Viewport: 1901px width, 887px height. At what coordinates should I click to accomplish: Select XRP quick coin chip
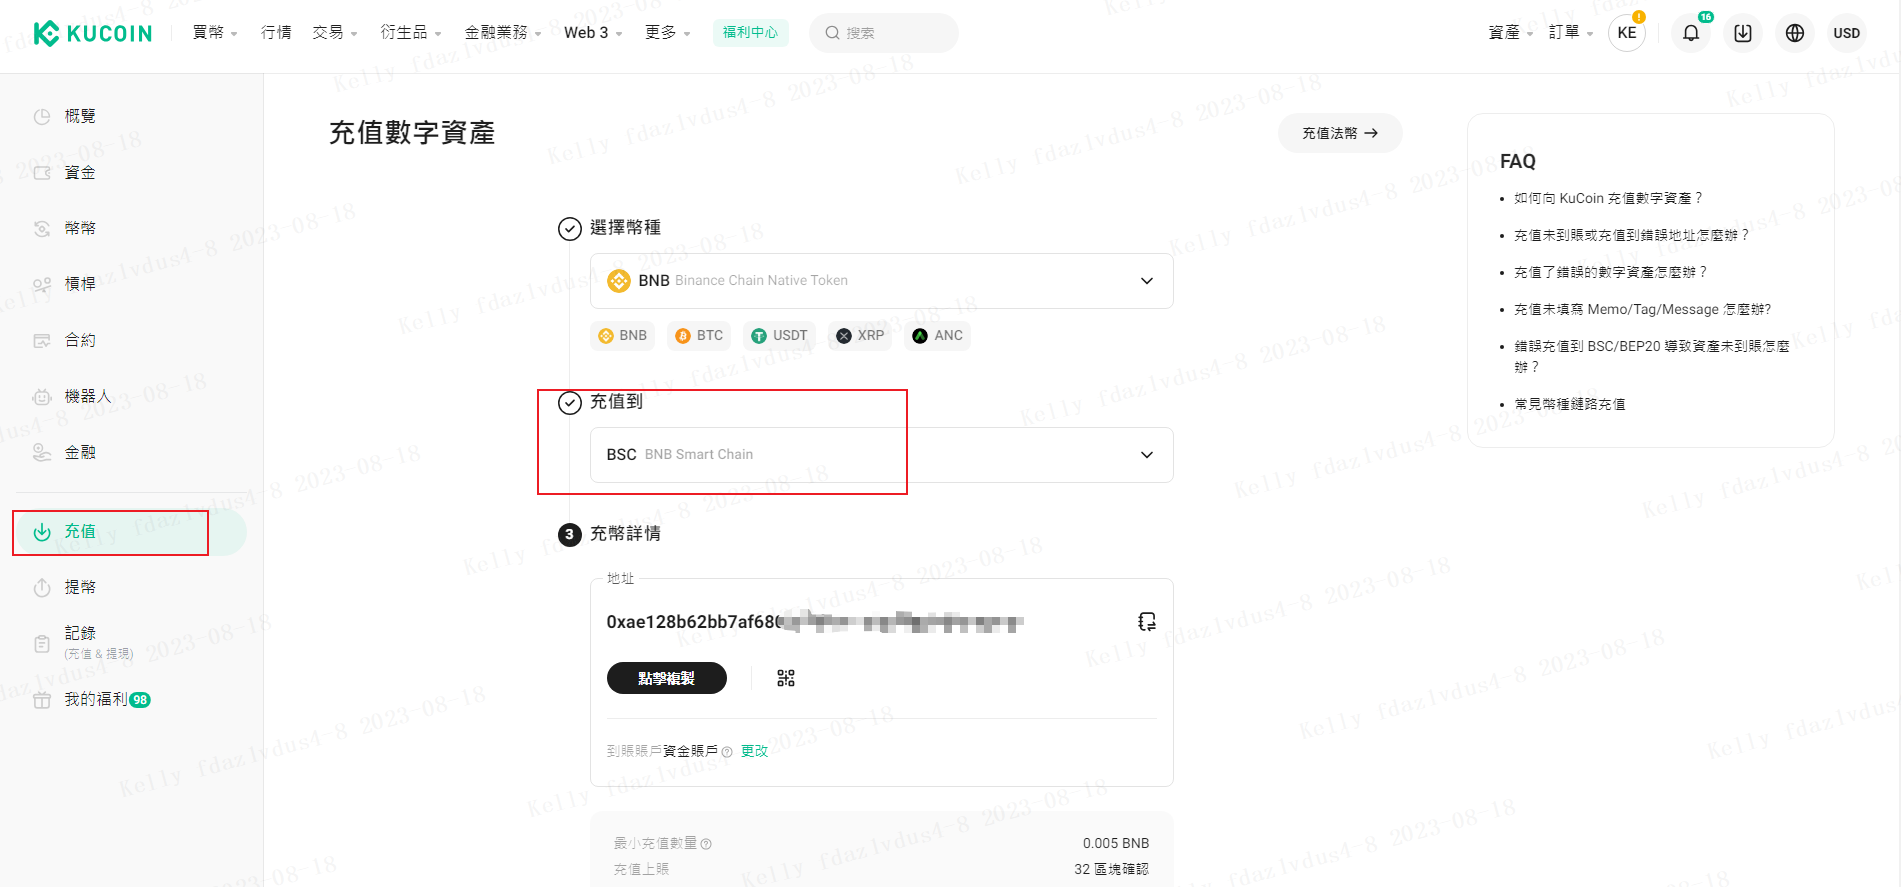tap(860, 335)
